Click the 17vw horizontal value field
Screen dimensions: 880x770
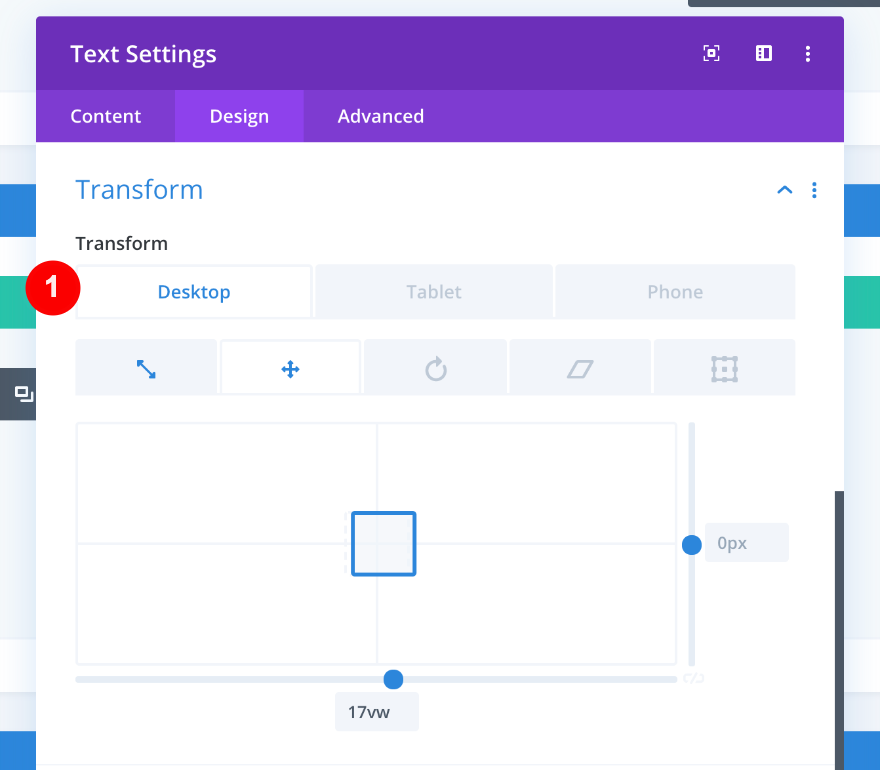pyautogui.click(x=376, y=713)
